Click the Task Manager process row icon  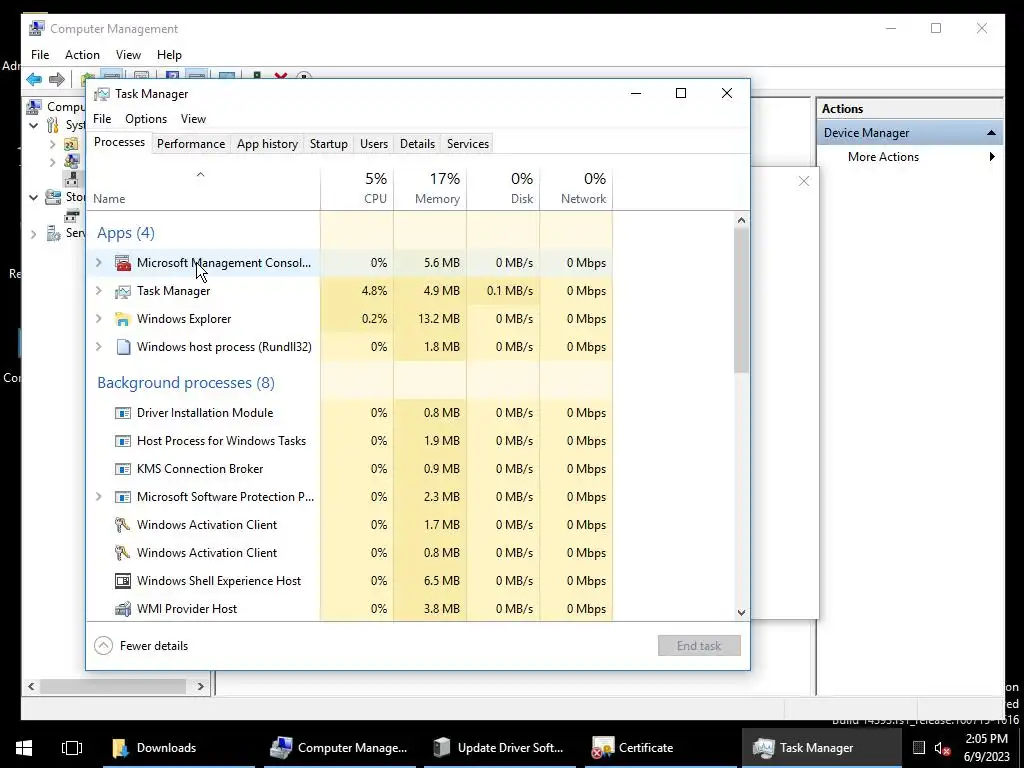pyautogui.click(x=123, y=291)
